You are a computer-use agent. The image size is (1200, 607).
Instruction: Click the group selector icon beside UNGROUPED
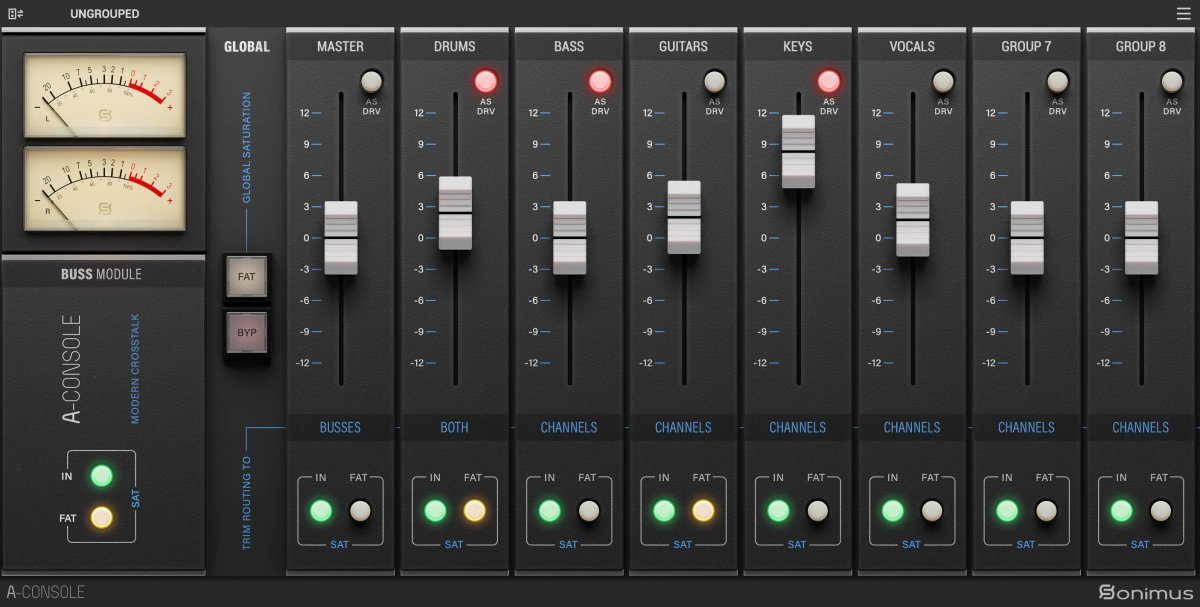15,14
